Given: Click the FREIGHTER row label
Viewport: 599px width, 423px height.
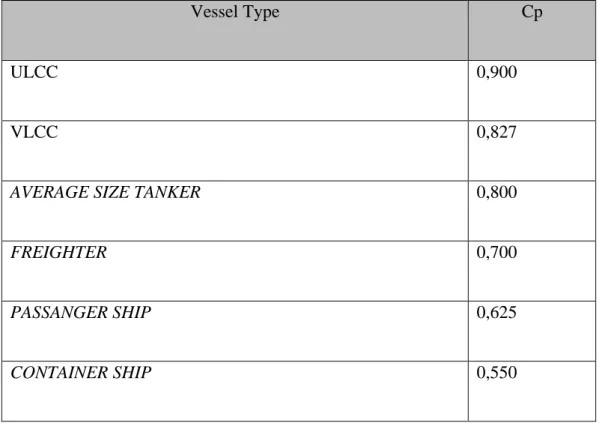Looking at the screenshot, I should click(x=58, y=252).
